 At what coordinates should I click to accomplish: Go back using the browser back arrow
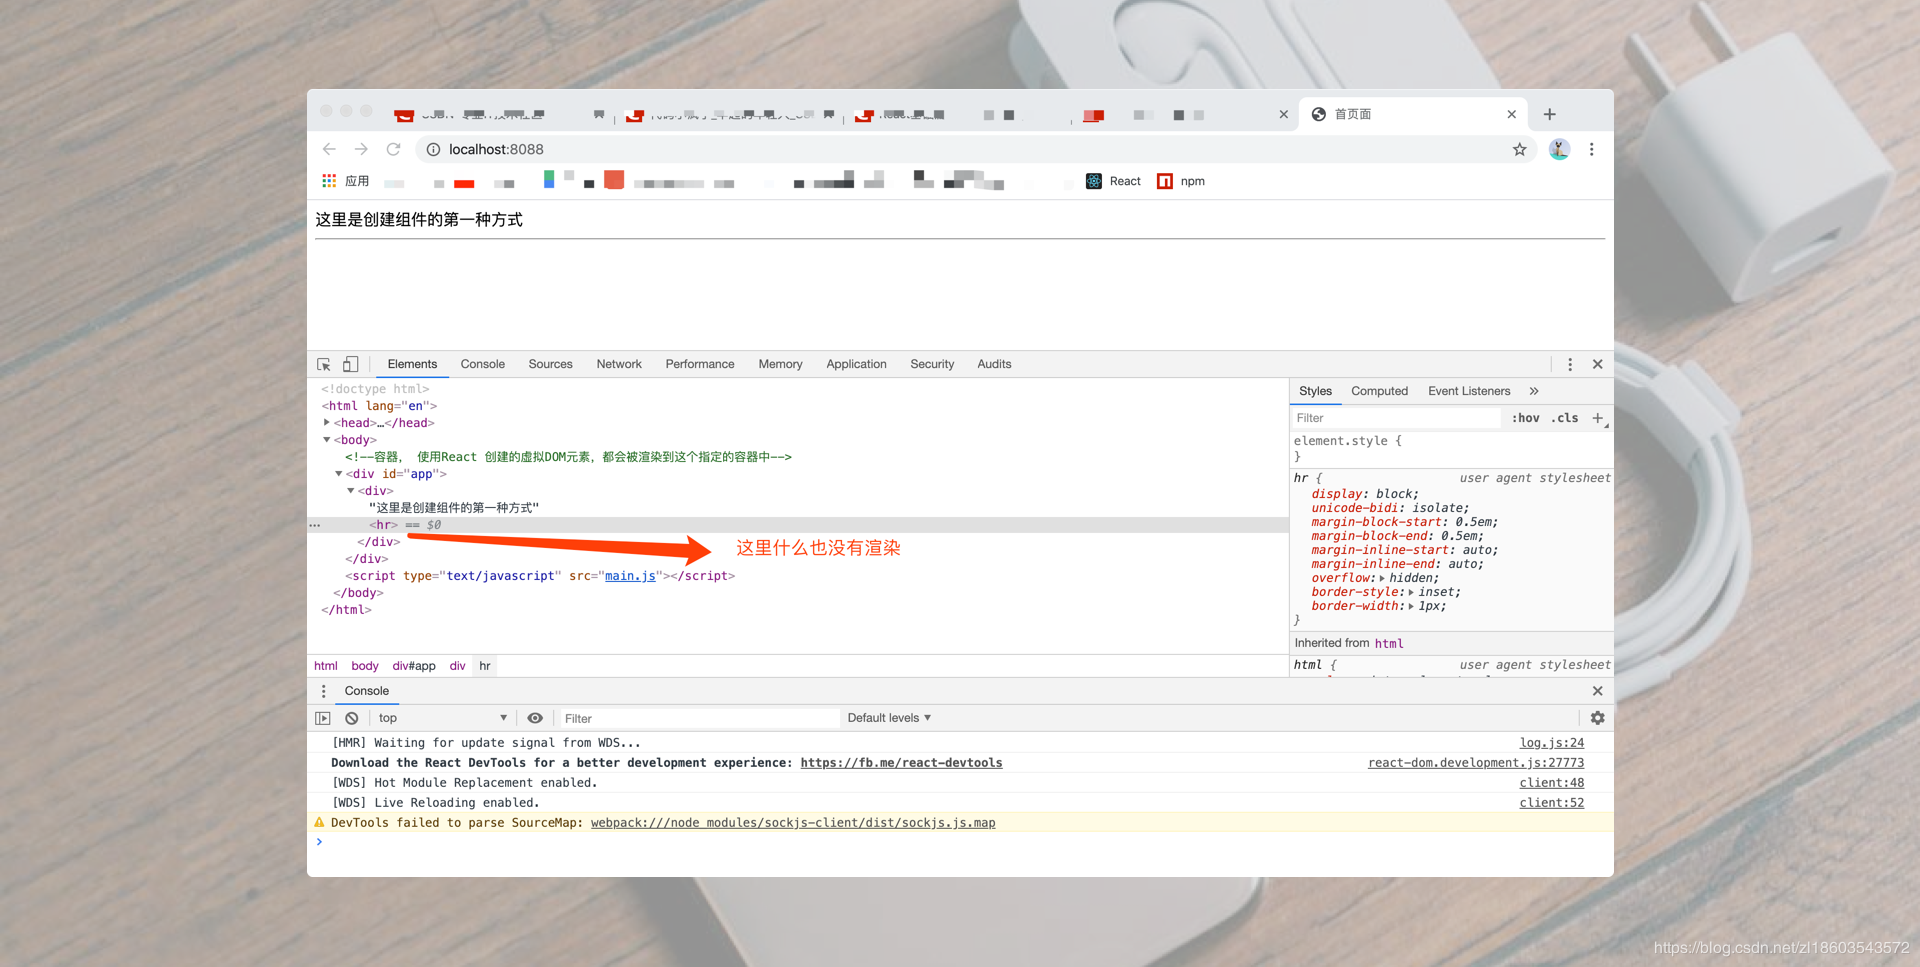[329, 149]
